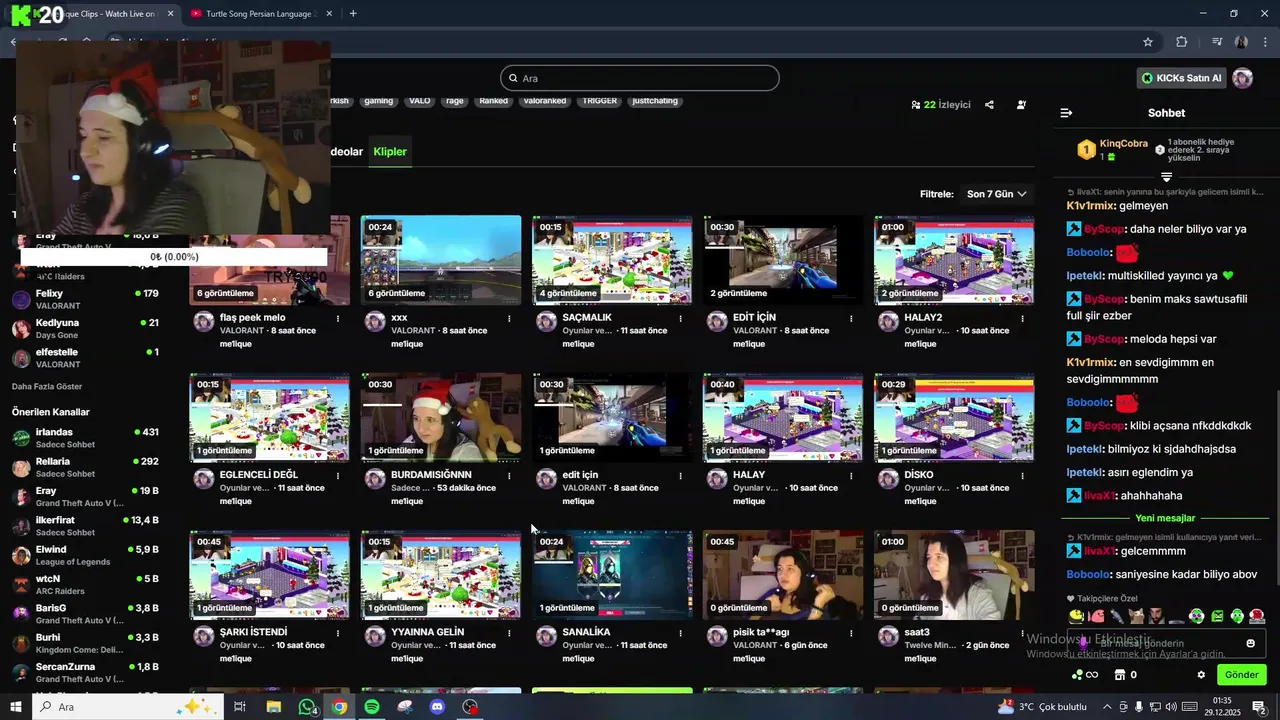The width and height of the screenshot is (1280, 720).
Task: Click the TRIGGER tag
Action: tap(599, 101)
